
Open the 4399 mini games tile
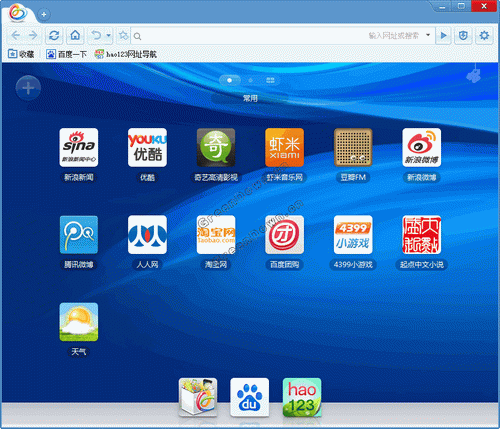[x=353, y=235]
